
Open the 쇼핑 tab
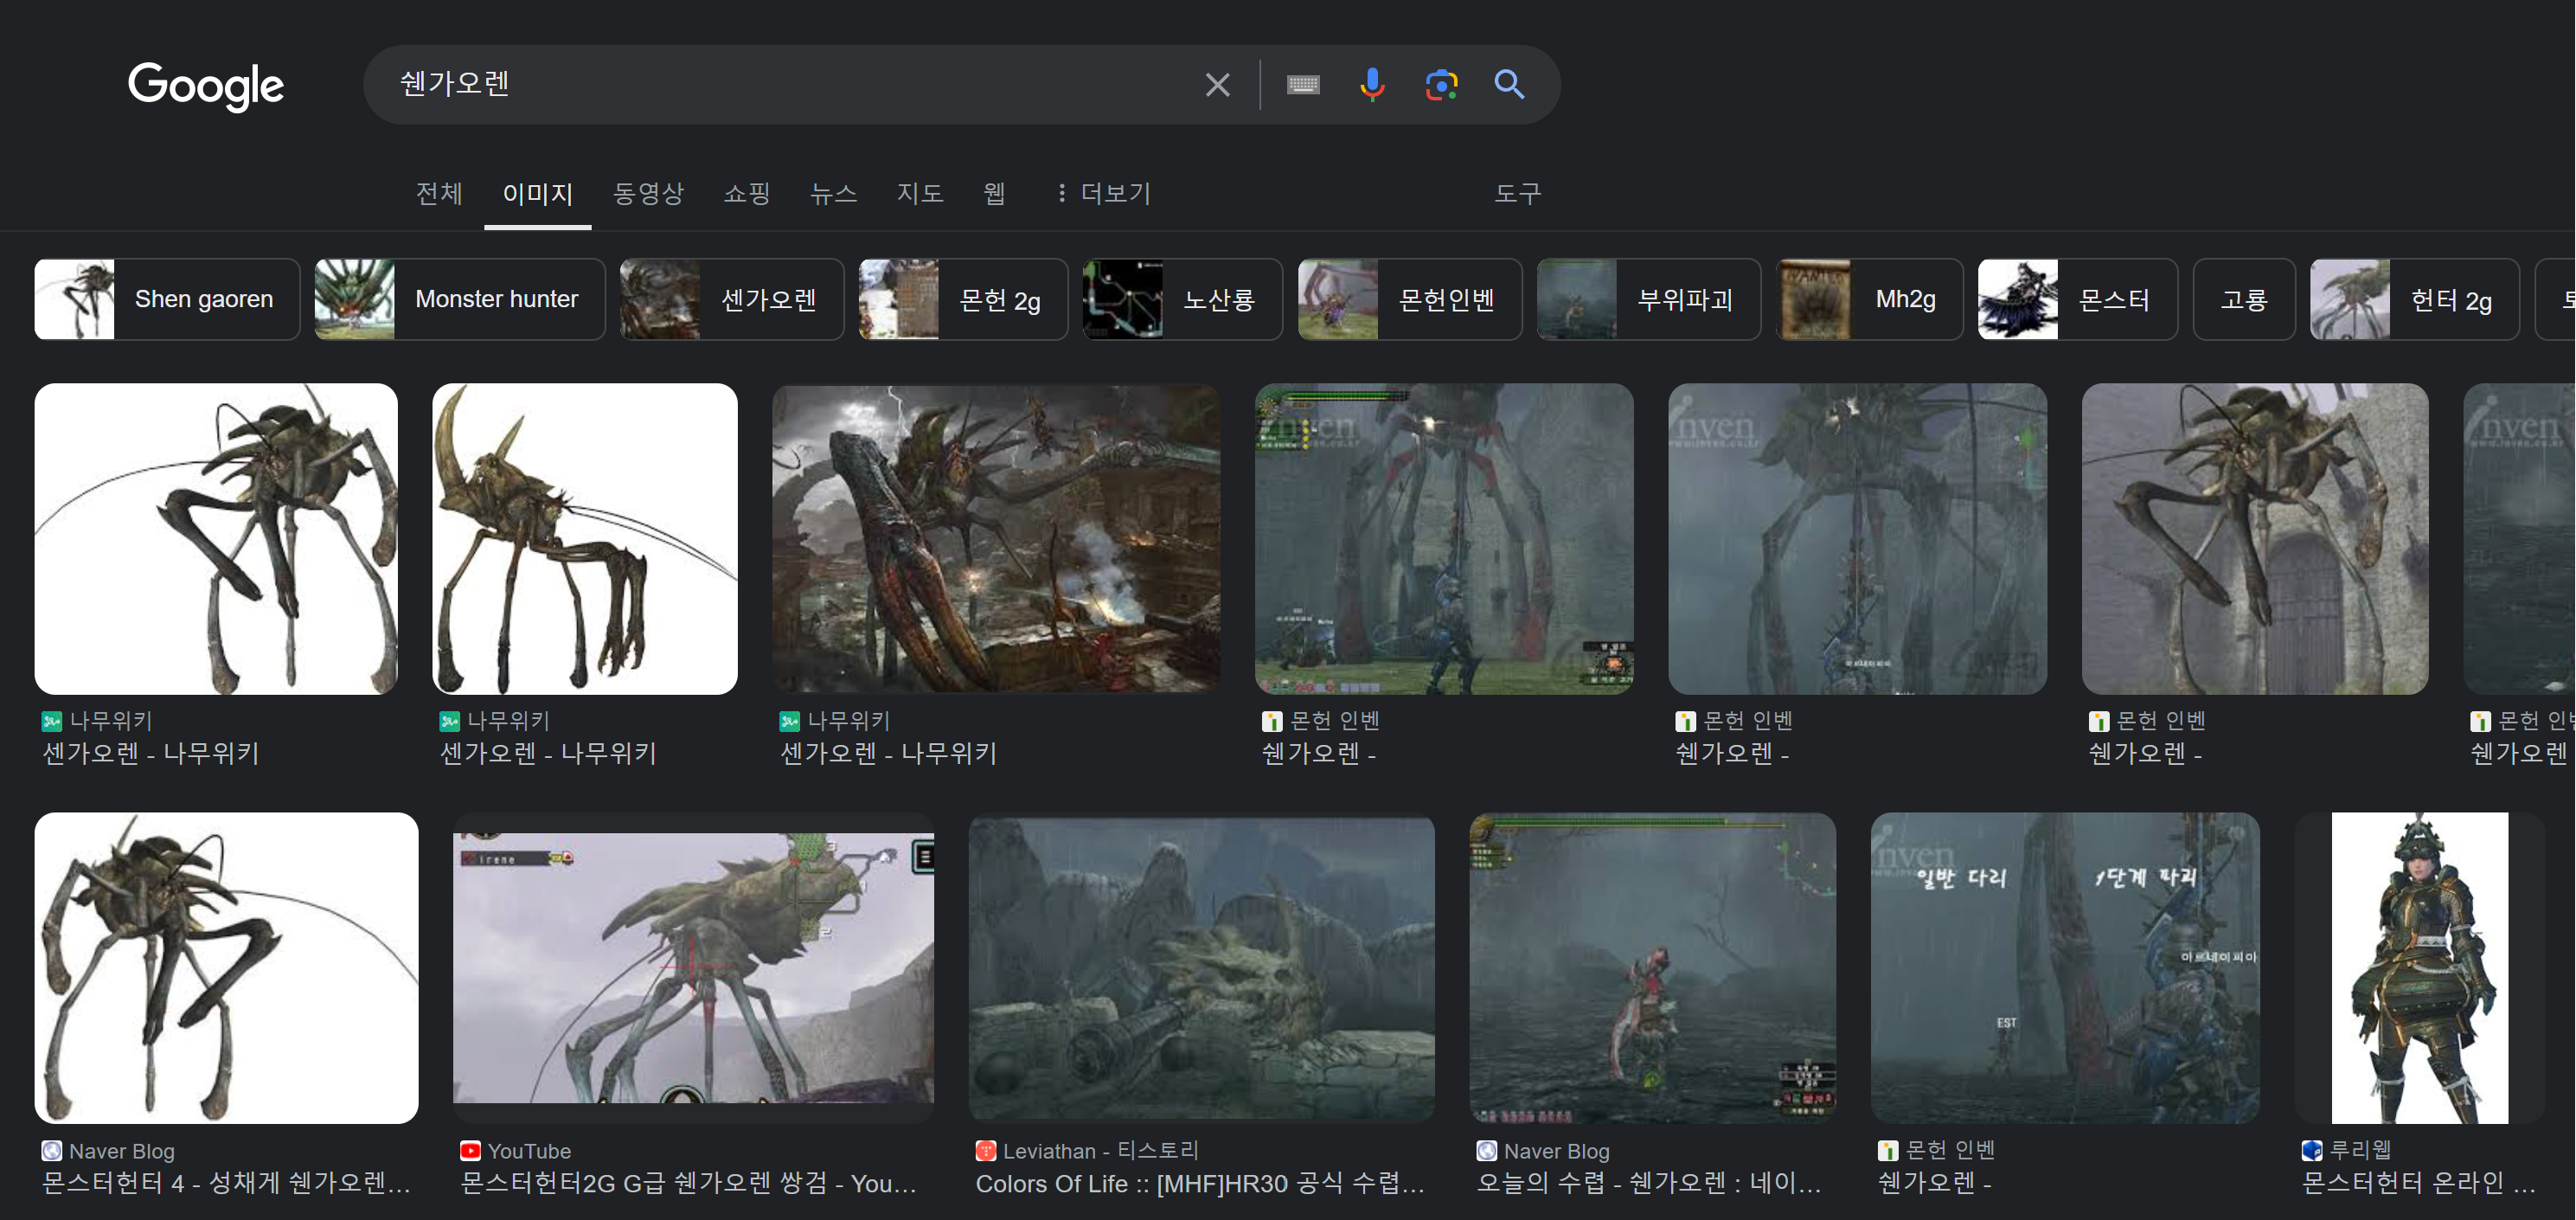[x=747, y=194]
